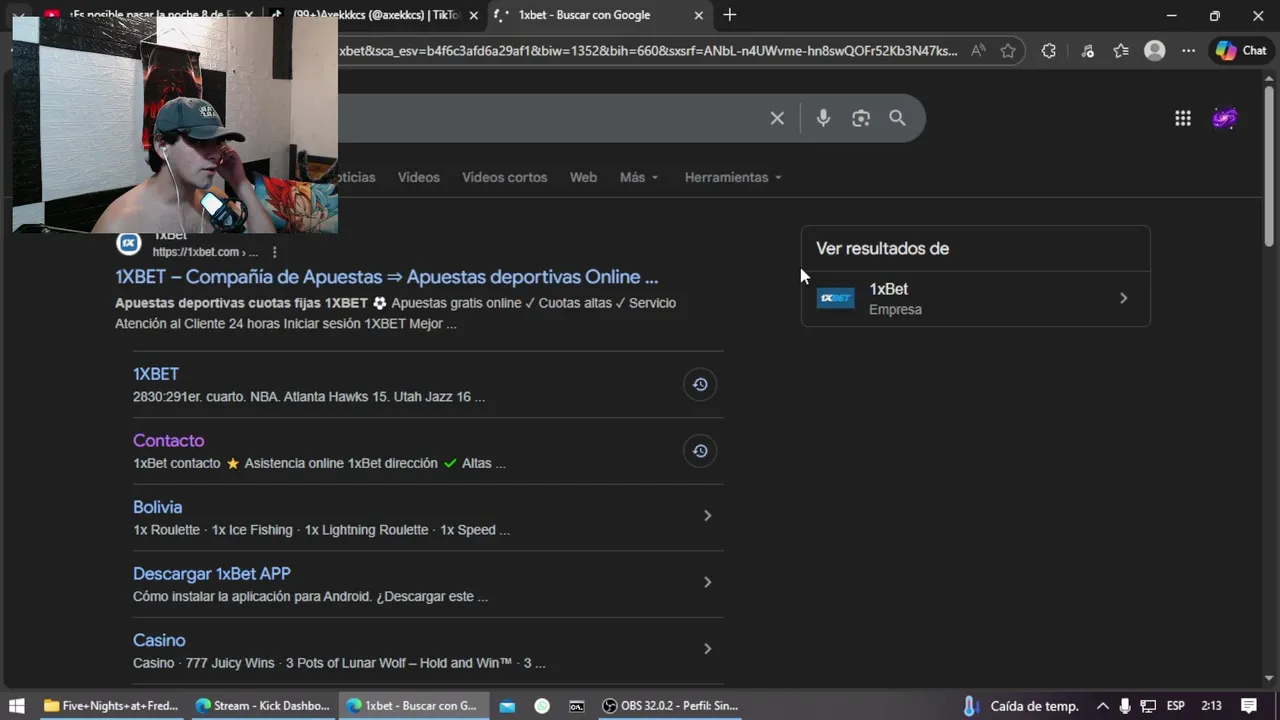Open the three-dot menu beside 1xbet.com URL
The image size is (1280, 720).
(x=274, y=252)
